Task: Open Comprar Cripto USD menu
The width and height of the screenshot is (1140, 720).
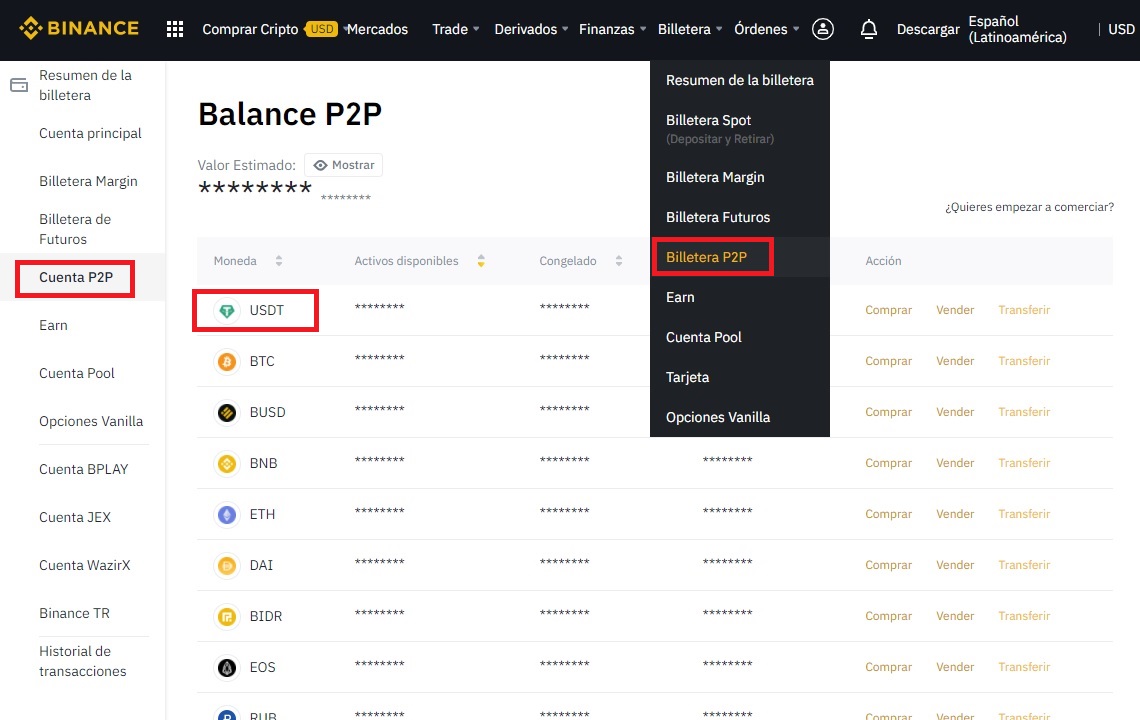Action: [x=269, y=29]
